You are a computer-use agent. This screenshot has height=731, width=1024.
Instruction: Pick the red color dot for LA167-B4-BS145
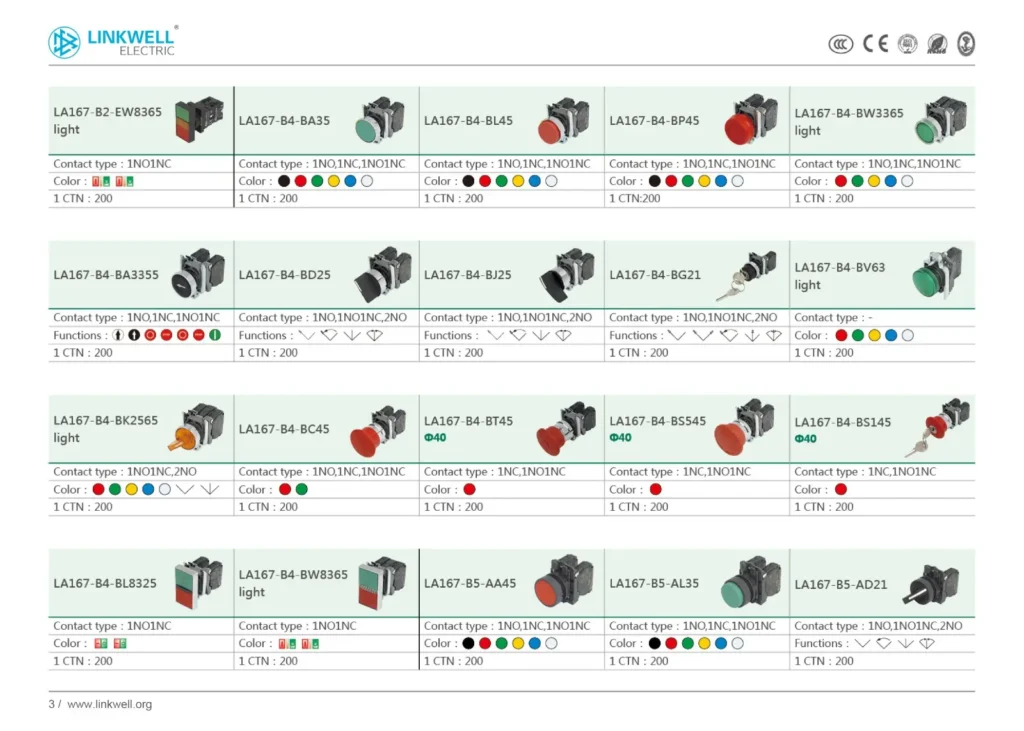[x=841, y=489]
